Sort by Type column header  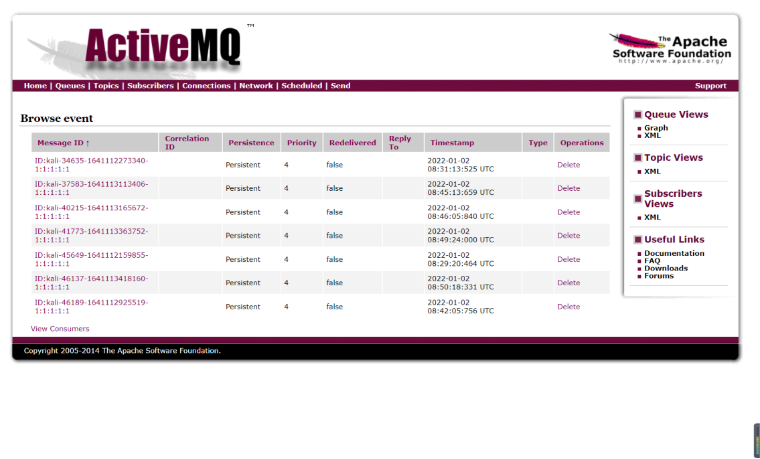click(538, 143)
